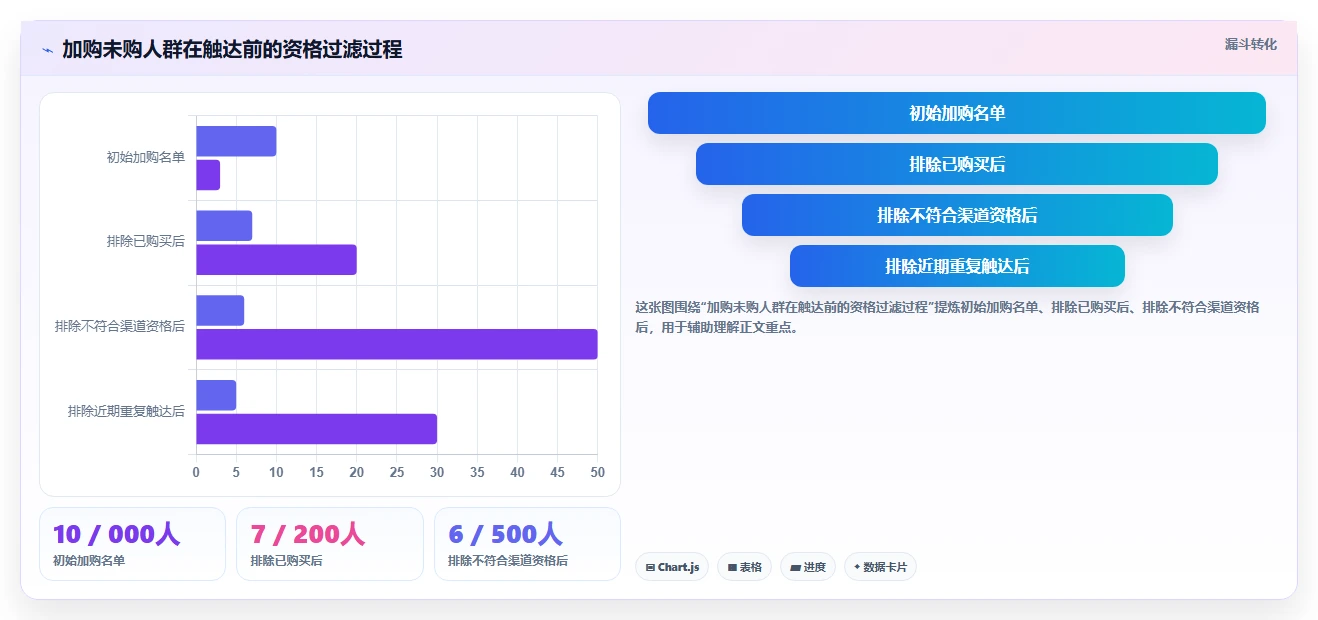This screenshot has height=620, width=1318.
Task: Click the x-axis tick label 25
Action: [x=397, y=472]
